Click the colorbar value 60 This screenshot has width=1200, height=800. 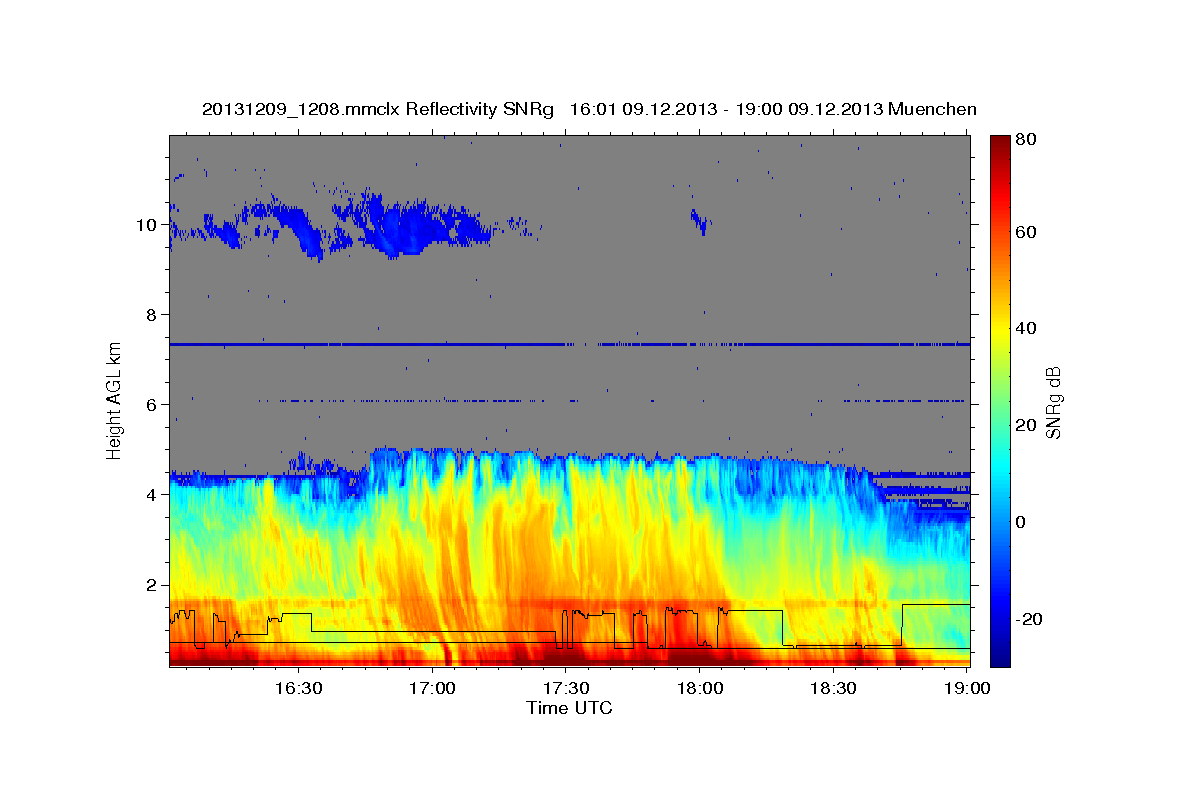point(1026,232)
